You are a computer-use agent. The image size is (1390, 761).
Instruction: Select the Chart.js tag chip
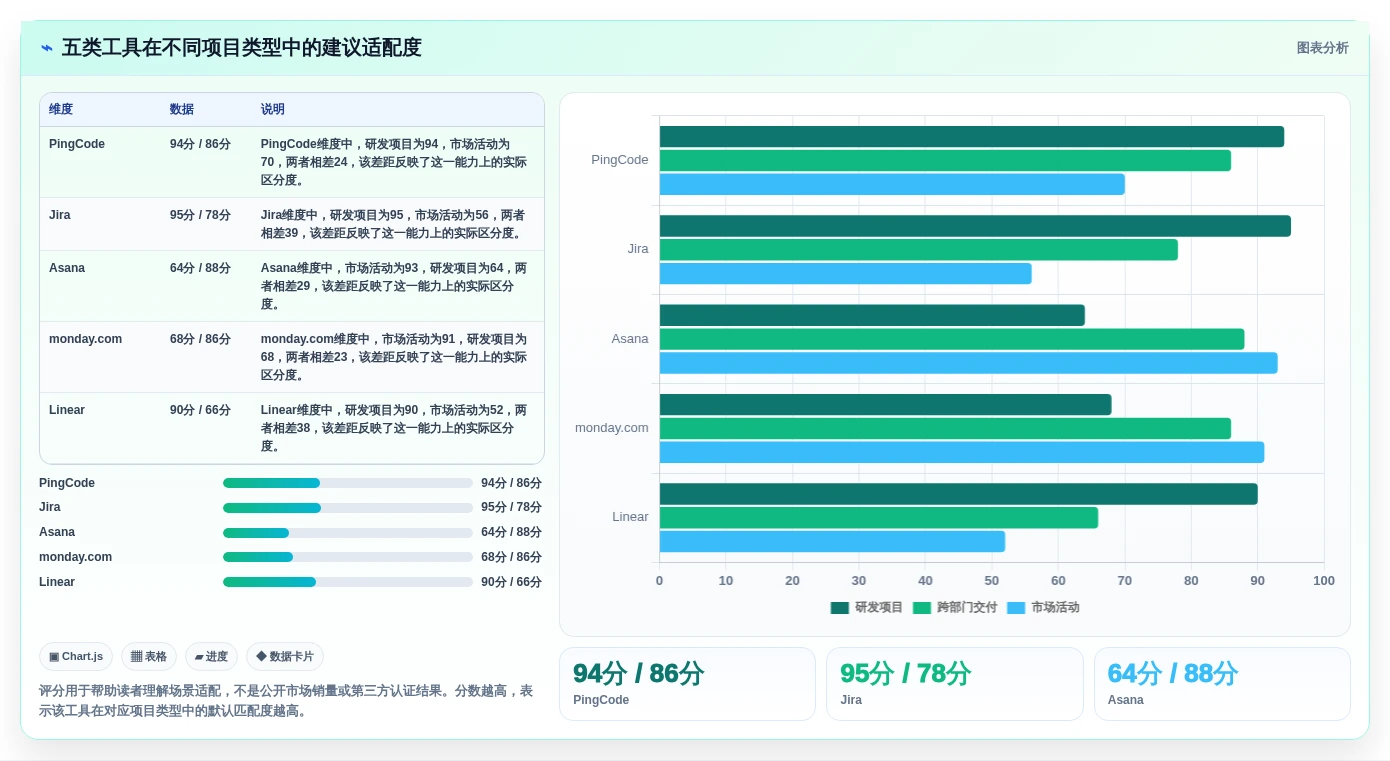[76, 656]
